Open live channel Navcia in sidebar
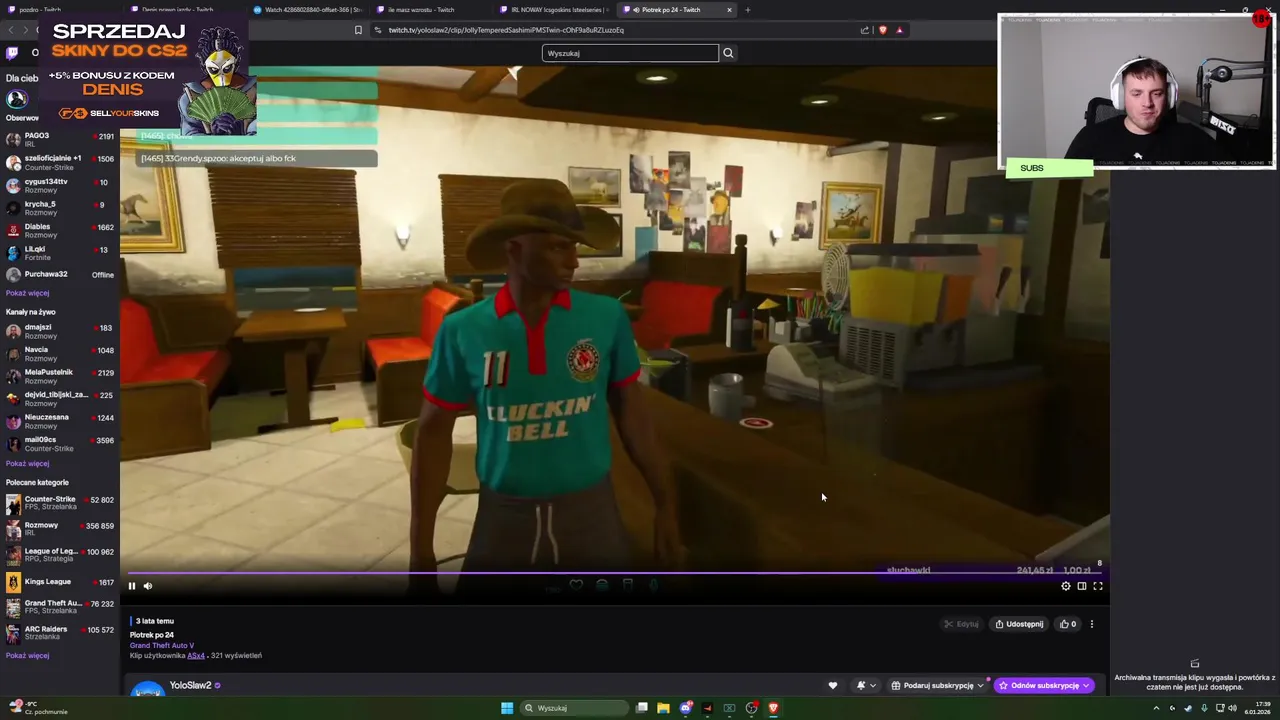 [60, 354]
